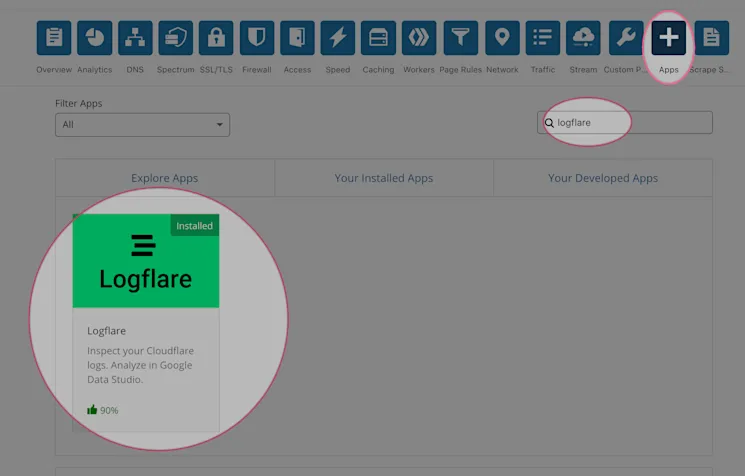Open the Logflare app card image
Image resolution: width=745 pixels, height=476 pixels.
click(x=146, y=261)
